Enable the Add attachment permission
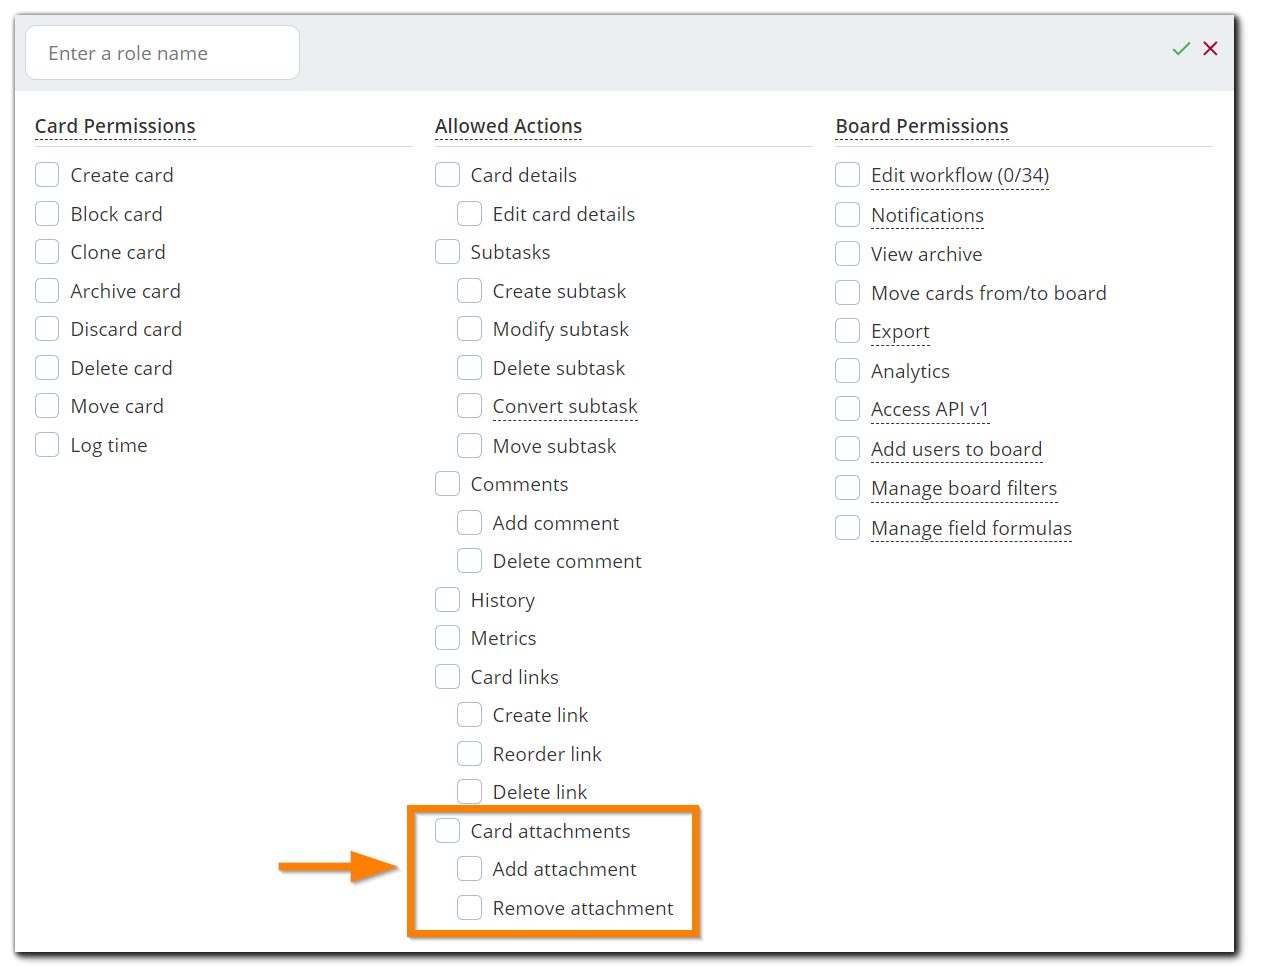The width and height of the screenshot is (1261, 979). [469, 868]
